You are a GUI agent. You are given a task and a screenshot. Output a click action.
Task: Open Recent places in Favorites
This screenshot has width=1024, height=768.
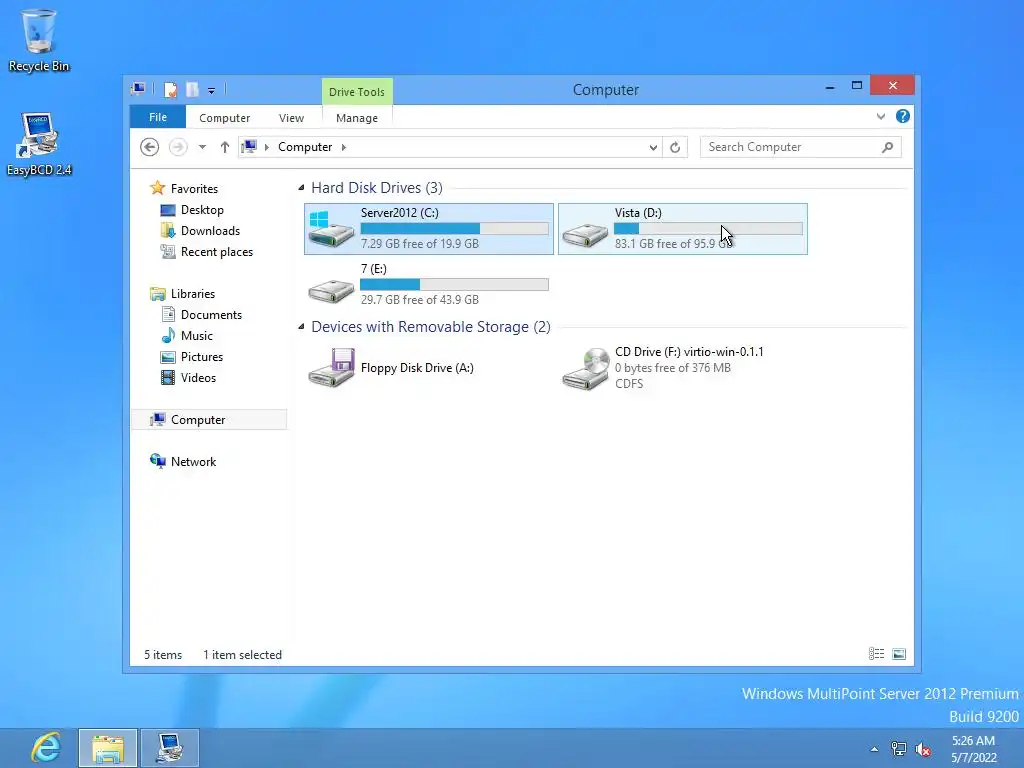click(216, 251)
